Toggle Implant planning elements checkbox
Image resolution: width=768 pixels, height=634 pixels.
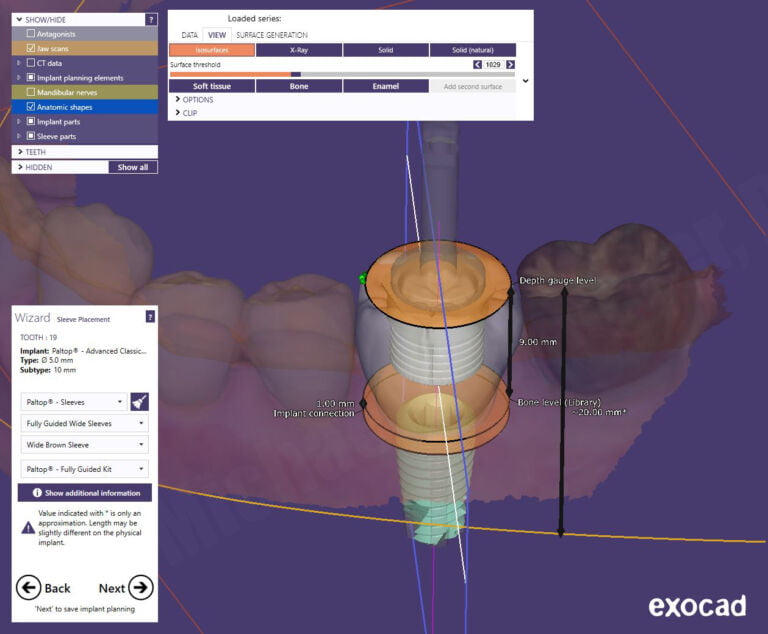pos(31,77)
